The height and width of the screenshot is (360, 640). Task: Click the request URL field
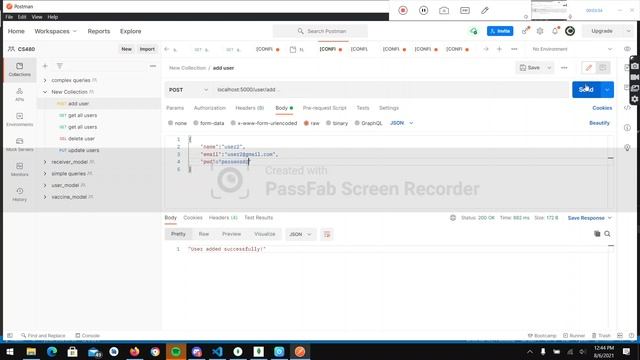[x=391, y=90]
